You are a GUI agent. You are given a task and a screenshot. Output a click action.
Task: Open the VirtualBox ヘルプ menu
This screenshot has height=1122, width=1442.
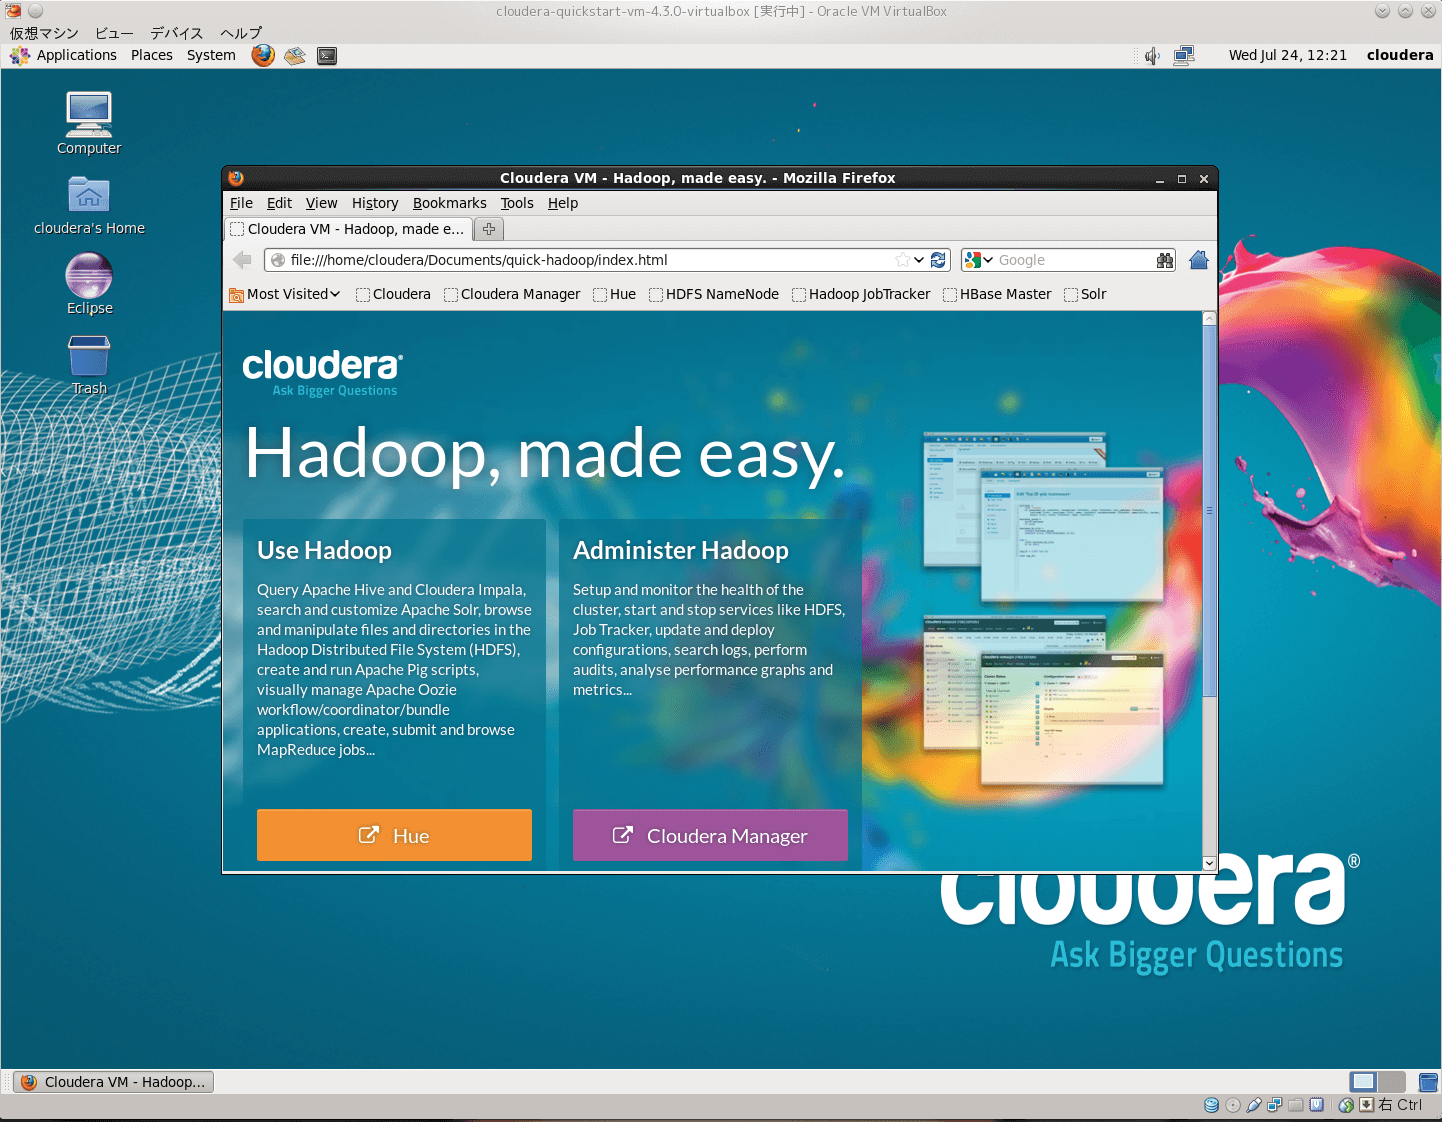pos(241,33)
